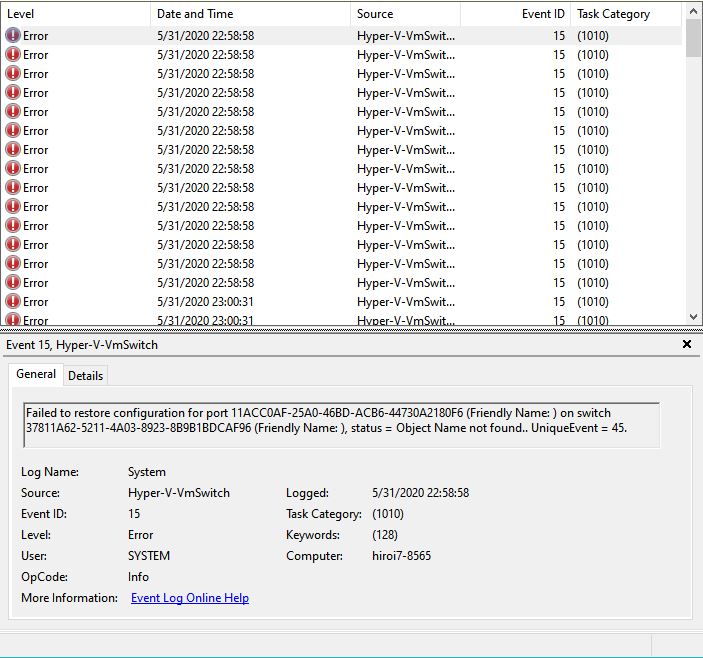
Task: Click the "OpCode:" label
Action: click(44, 577)
